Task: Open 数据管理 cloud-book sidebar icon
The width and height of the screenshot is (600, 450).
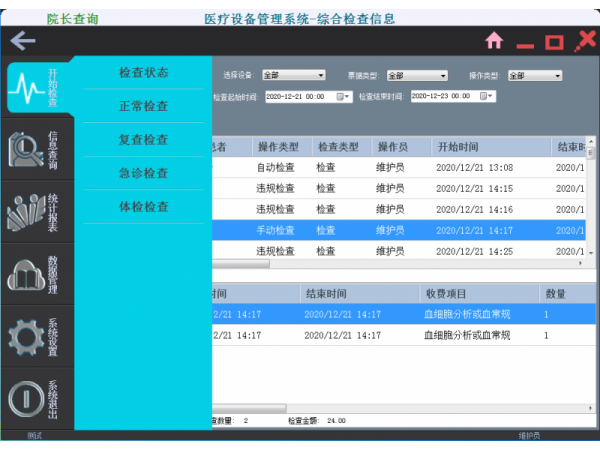Action: point(27,273)
